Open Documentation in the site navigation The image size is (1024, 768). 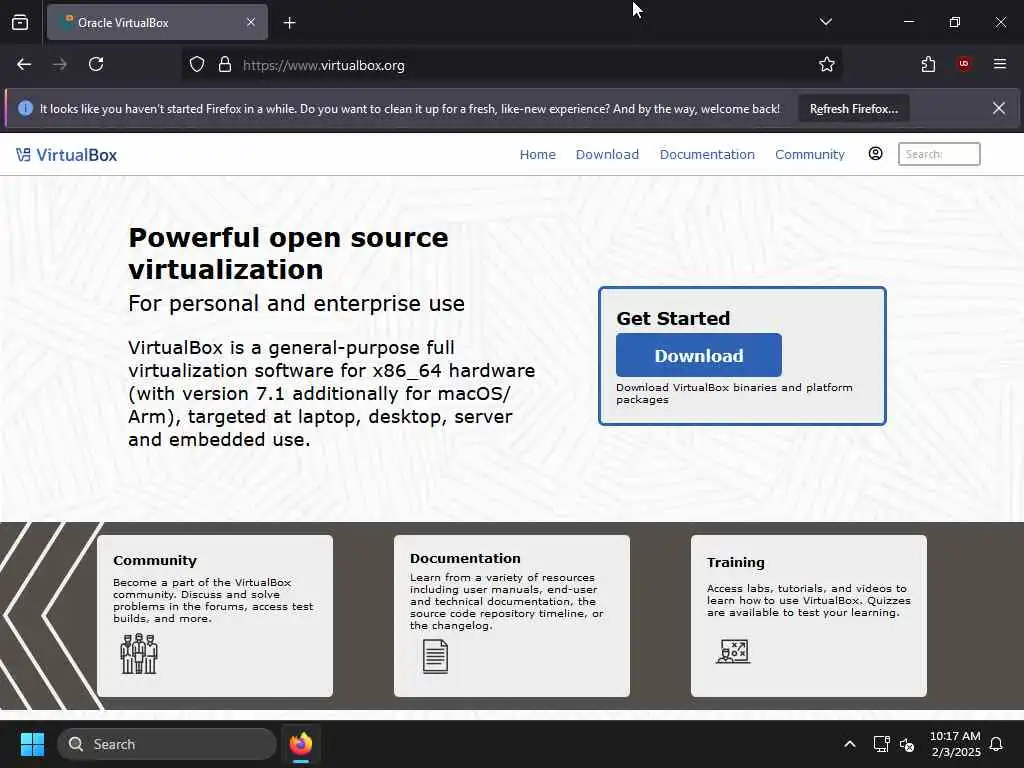707,155
